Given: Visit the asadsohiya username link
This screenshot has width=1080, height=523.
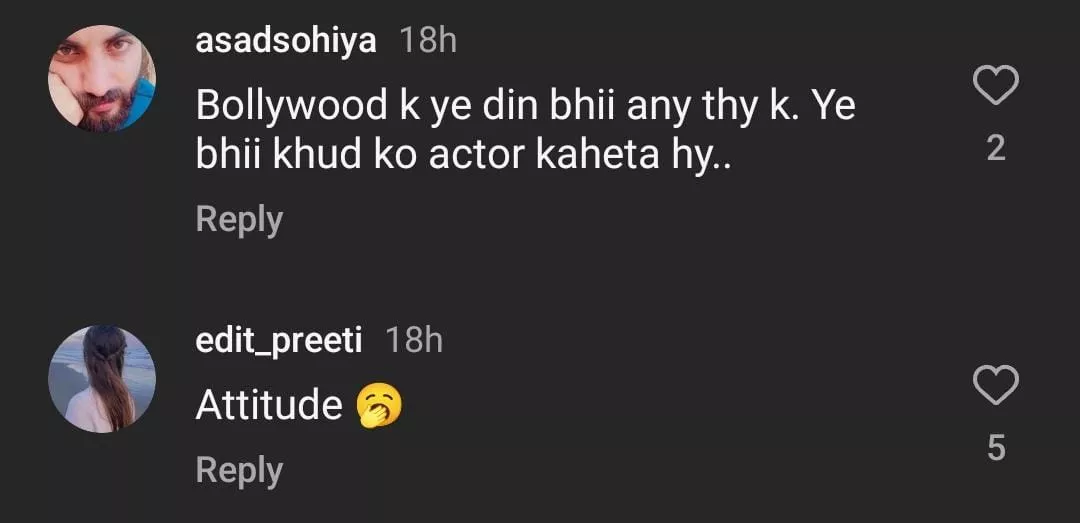Looking at the screenshot, I should click(x=286, y=42).
